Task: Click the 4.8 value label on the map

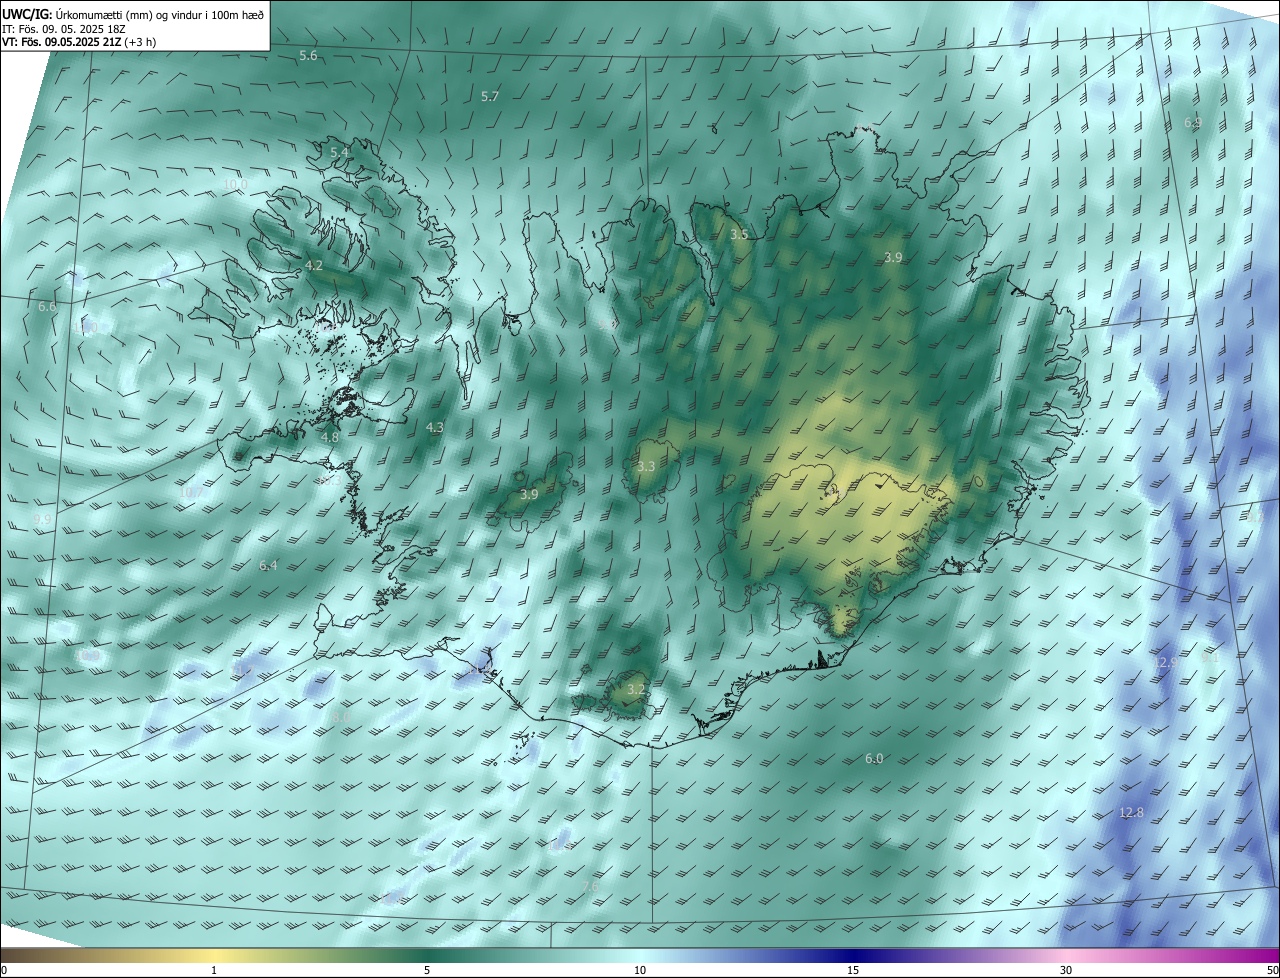Action: click(x=330, y=438)
